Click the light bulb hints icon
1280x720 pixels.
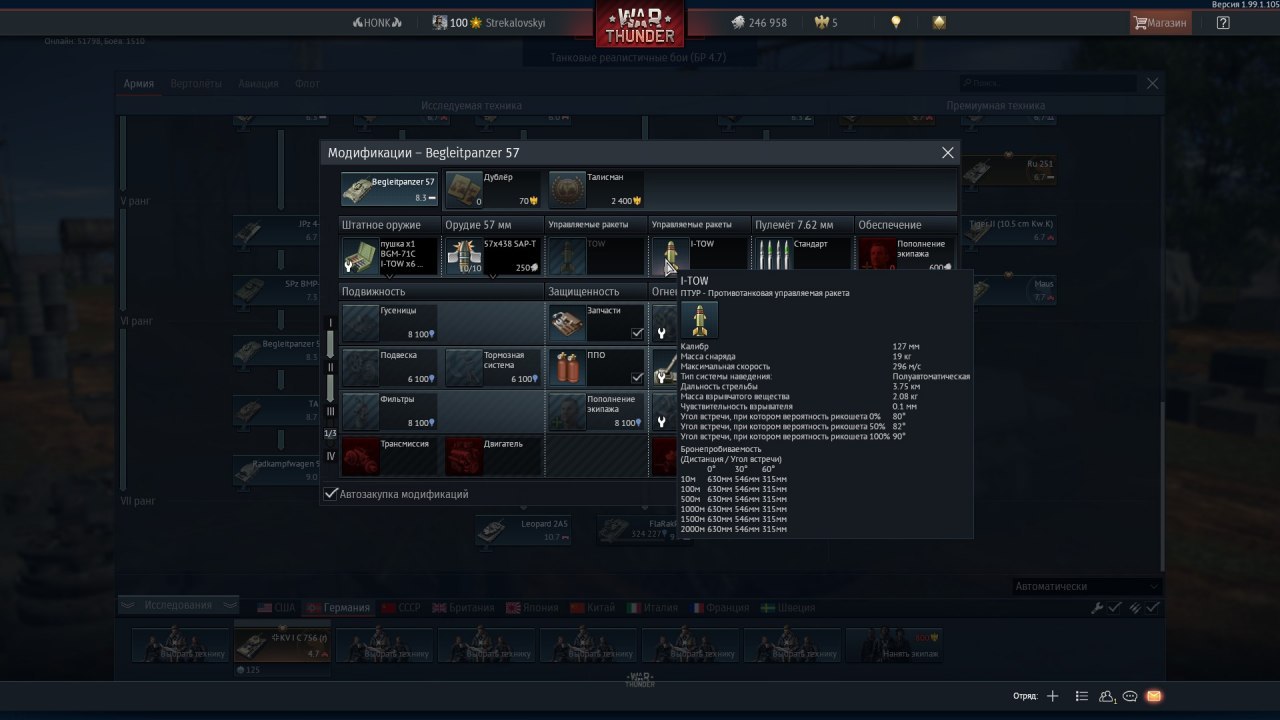coord(896,22)
